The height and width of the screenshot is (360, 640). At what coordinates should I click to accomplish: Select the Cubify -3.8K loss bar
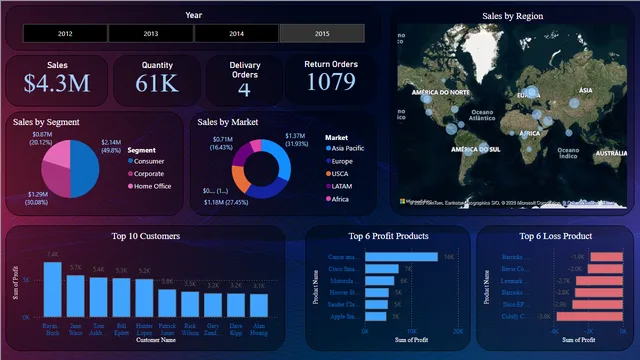[590, 316]
